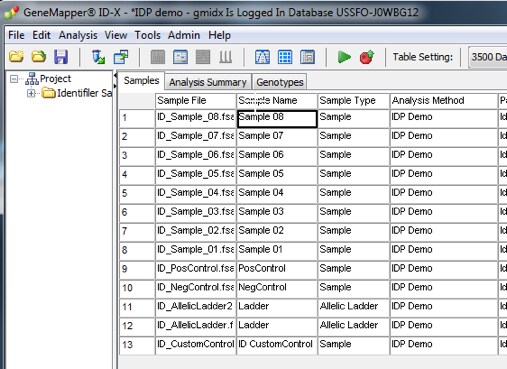Screen dimensions: 507x369
Task: Select row number 7 header
Action: [137, 231]
